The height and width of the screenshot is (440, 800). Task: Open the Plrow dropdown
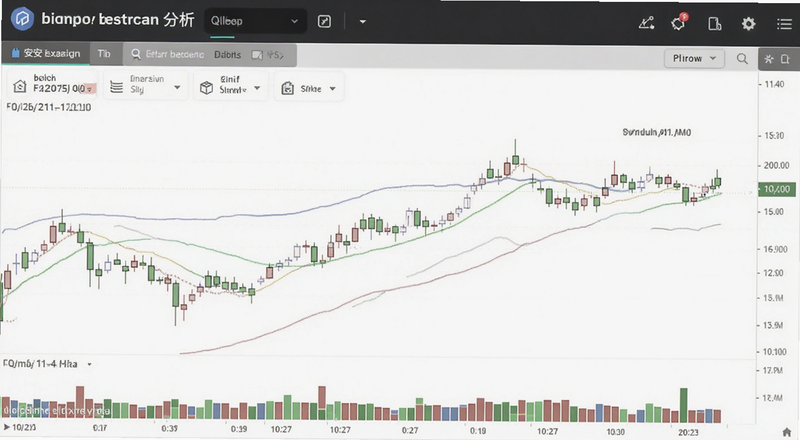[x=694, y=58]
